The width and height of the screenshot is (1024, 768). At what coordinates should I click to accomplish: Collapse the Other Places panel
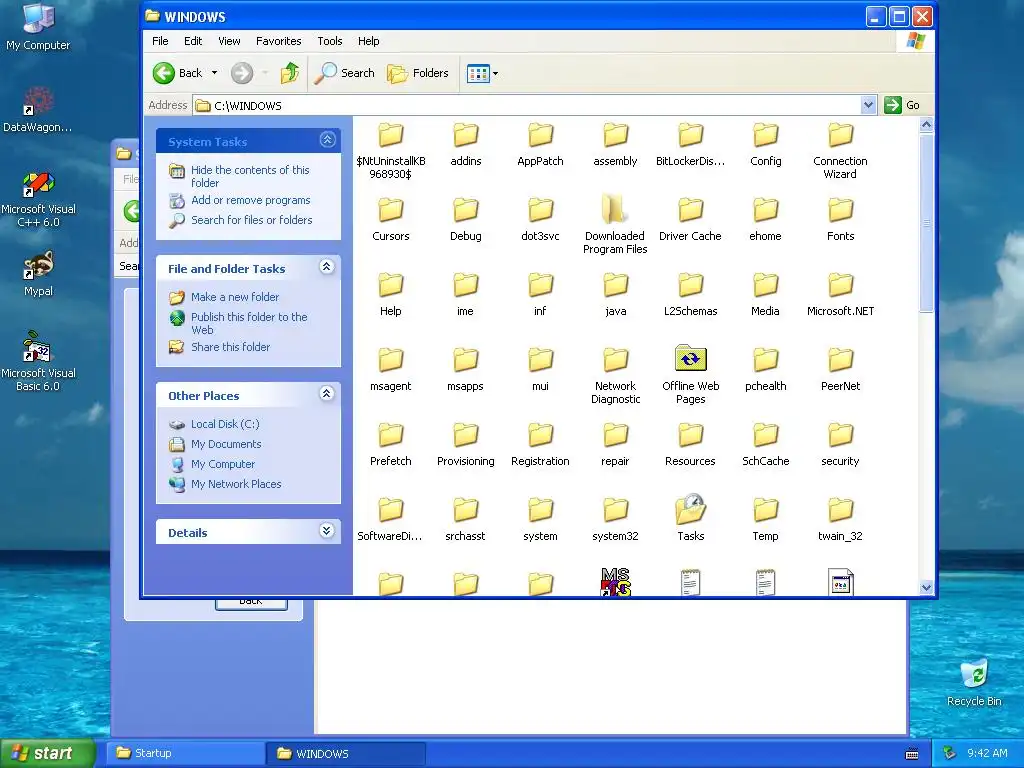point(327,393)
